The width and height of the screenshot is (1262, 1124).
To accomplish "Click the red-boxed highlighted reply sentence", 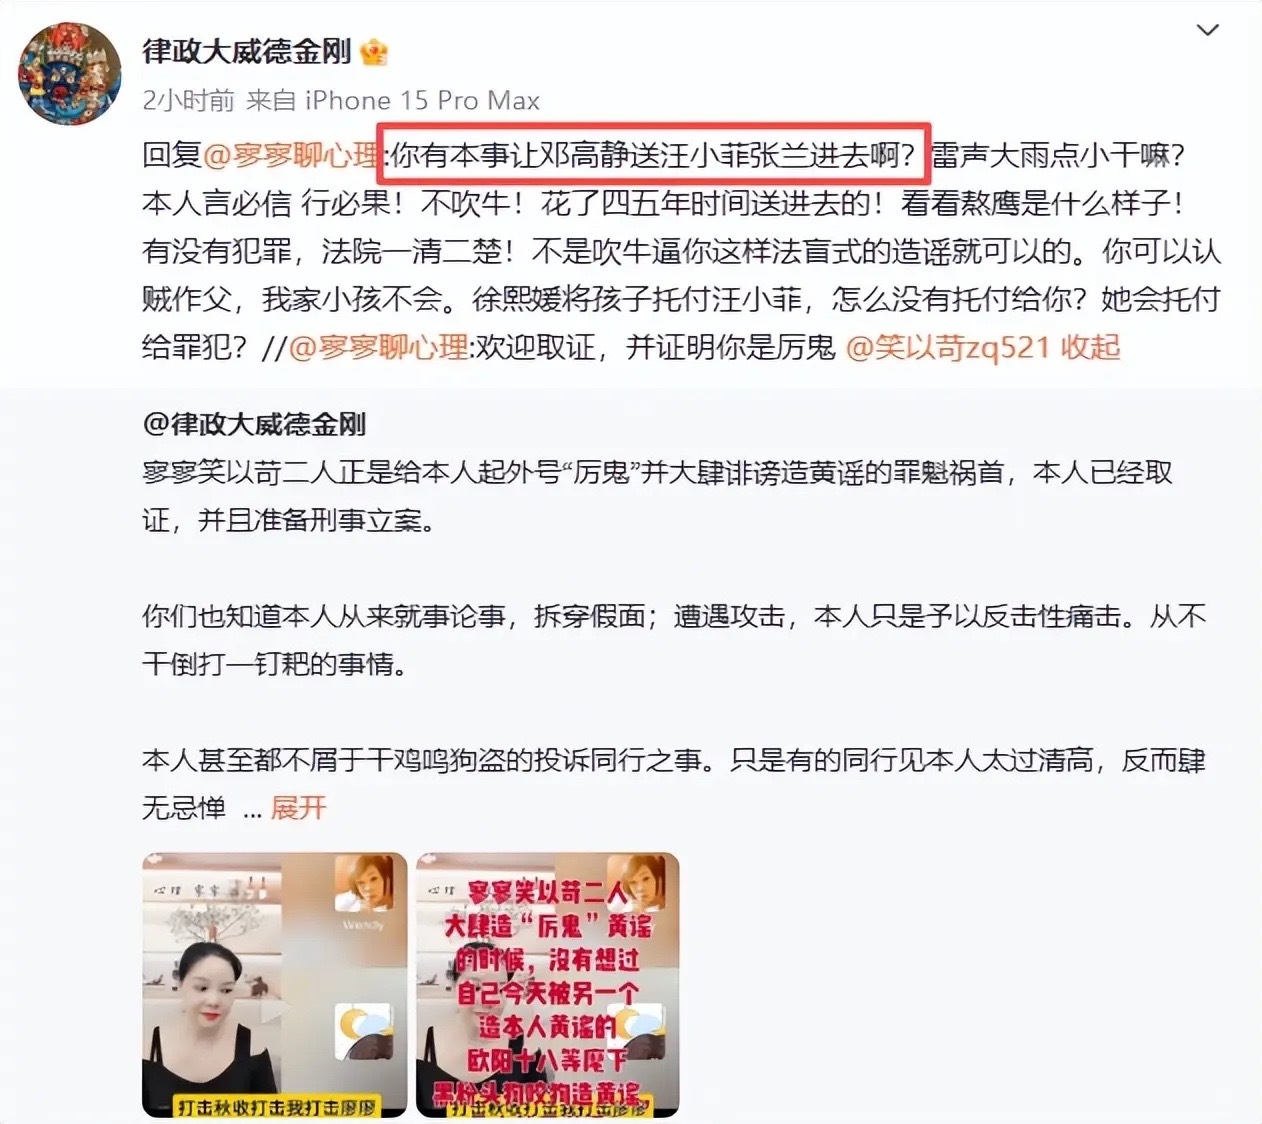I will tap(654, 155).
